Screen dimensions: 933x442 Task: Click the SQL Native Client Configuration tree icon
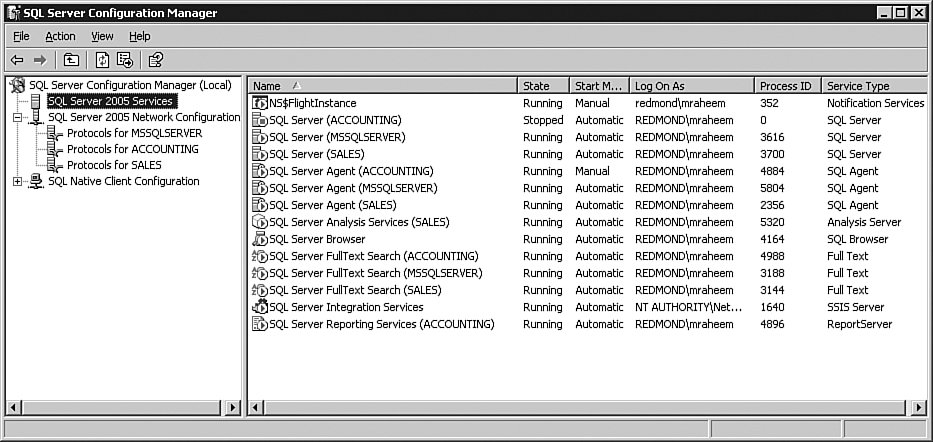tap(36, 181)
